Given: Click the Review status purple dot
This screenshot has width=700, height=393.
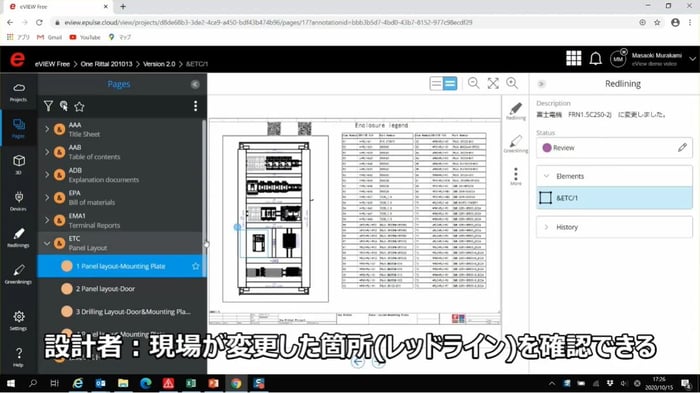Looking at the screenshot, I should coord(547,148).
